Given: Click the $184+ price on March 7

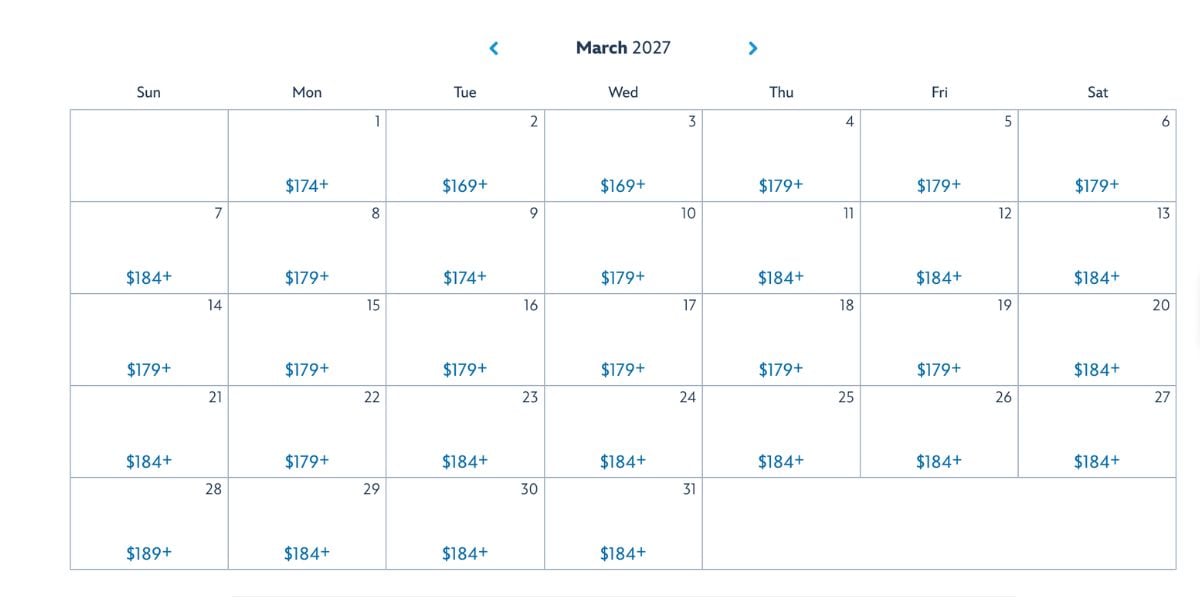Looking at the screenshot, I should click(x=149, y=278).
